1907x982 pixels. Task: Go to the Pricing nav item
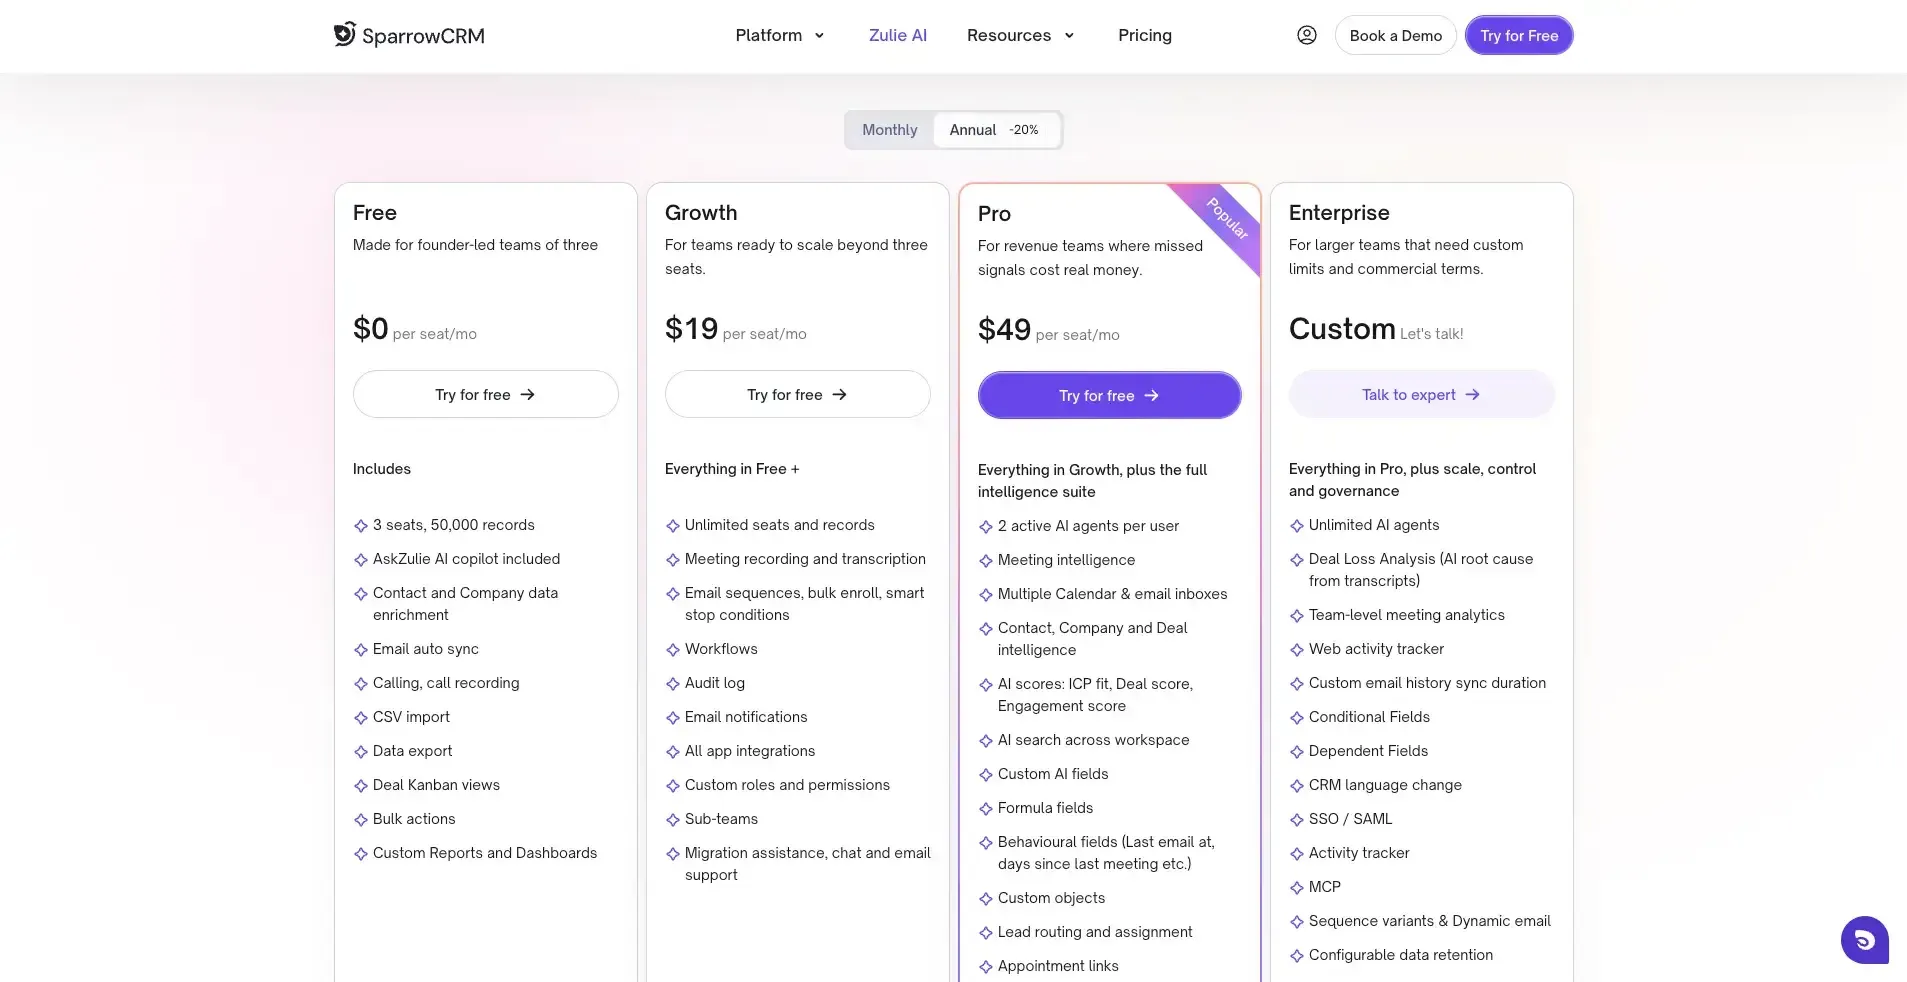1144,35
